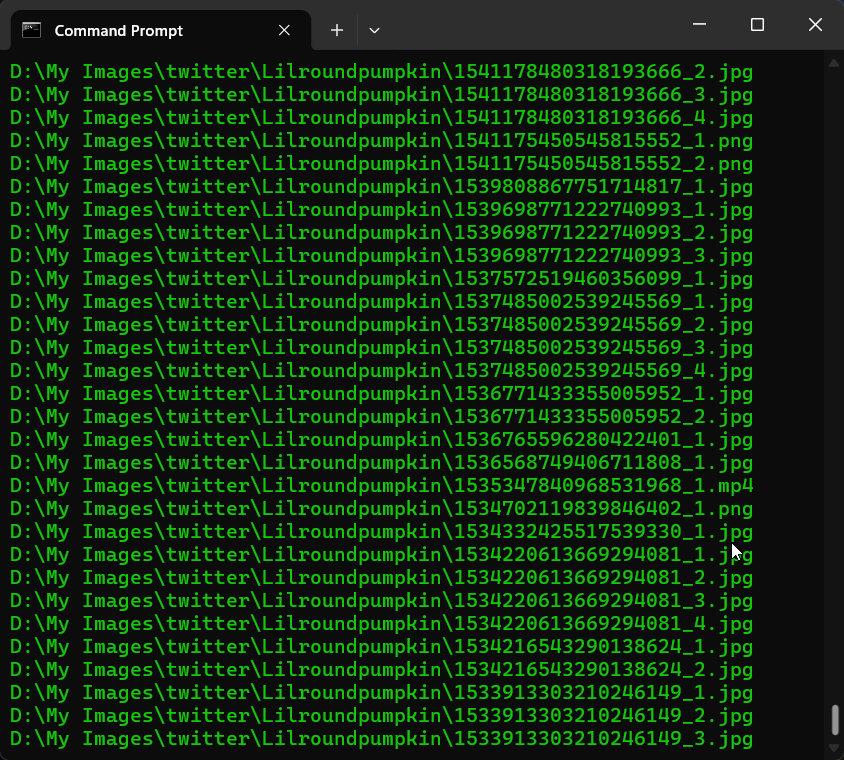Click the scrollbar down arrow
Image resolution: width=844 pixels, height=760 pixels.
point(834,749)
